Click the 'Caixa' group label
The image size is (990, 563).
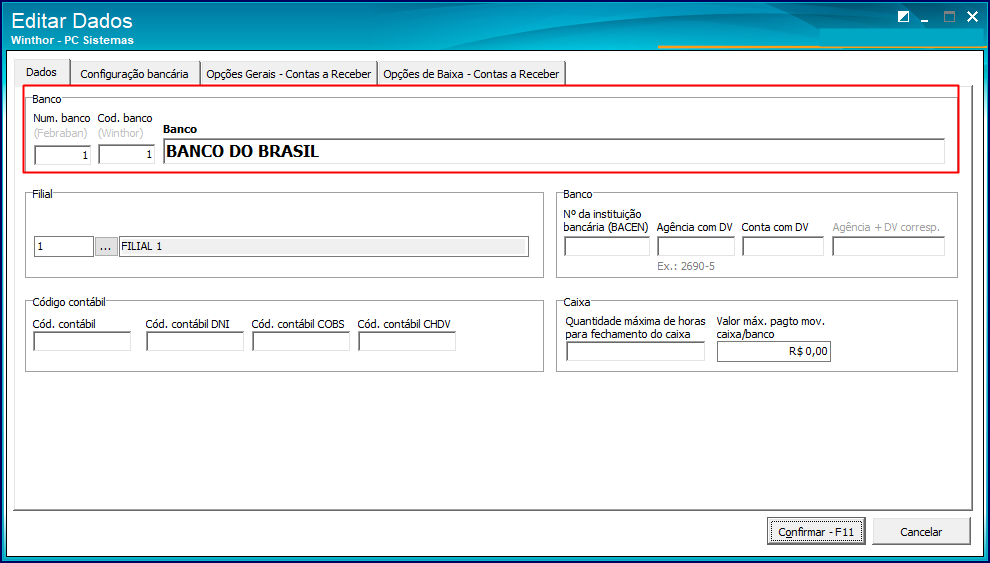click(x=576, y=303)
